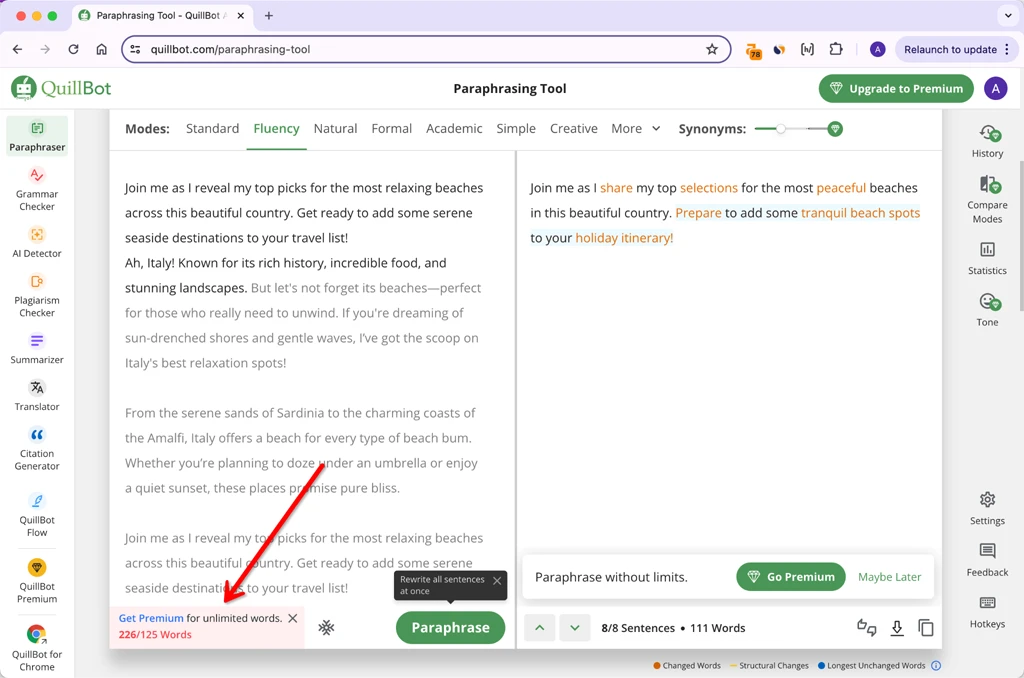Open Chrome extensions puzzle icon
Image resolution: width=1024 pixels, height=678 pixels.
click(x=836, y=49)
